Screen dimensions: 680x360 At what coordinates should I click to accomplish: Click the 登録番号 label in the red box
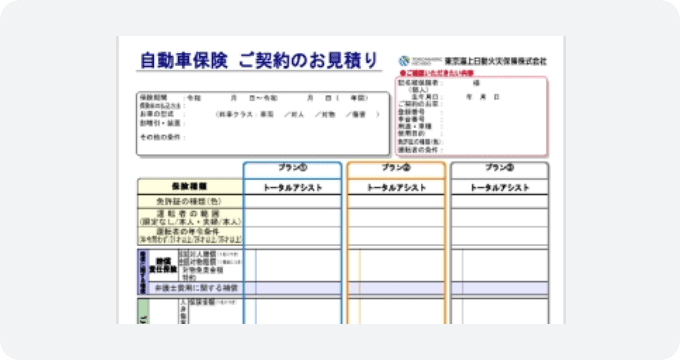[411, 112]
